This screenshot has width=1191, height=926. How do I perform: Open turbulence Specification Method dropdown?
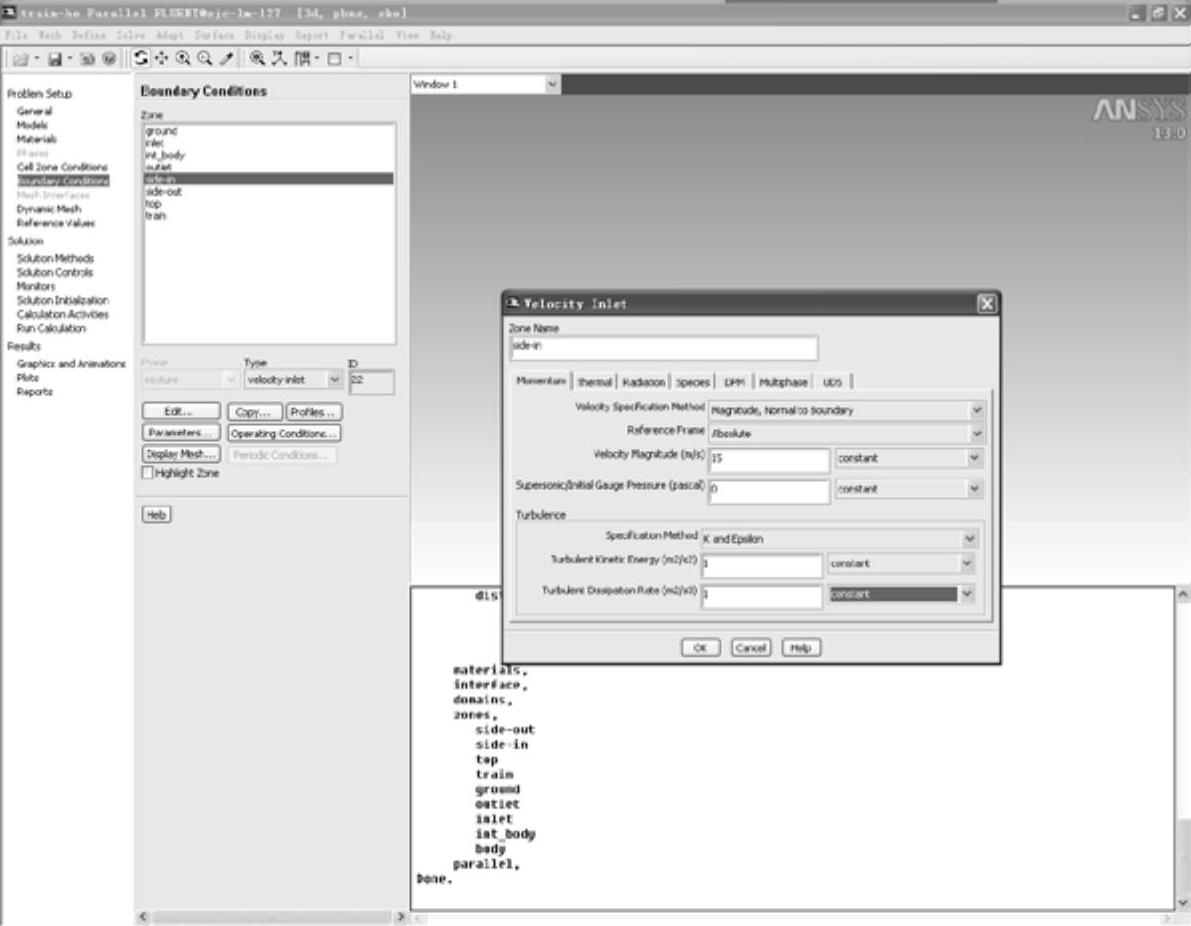click(x=969, y=539)
